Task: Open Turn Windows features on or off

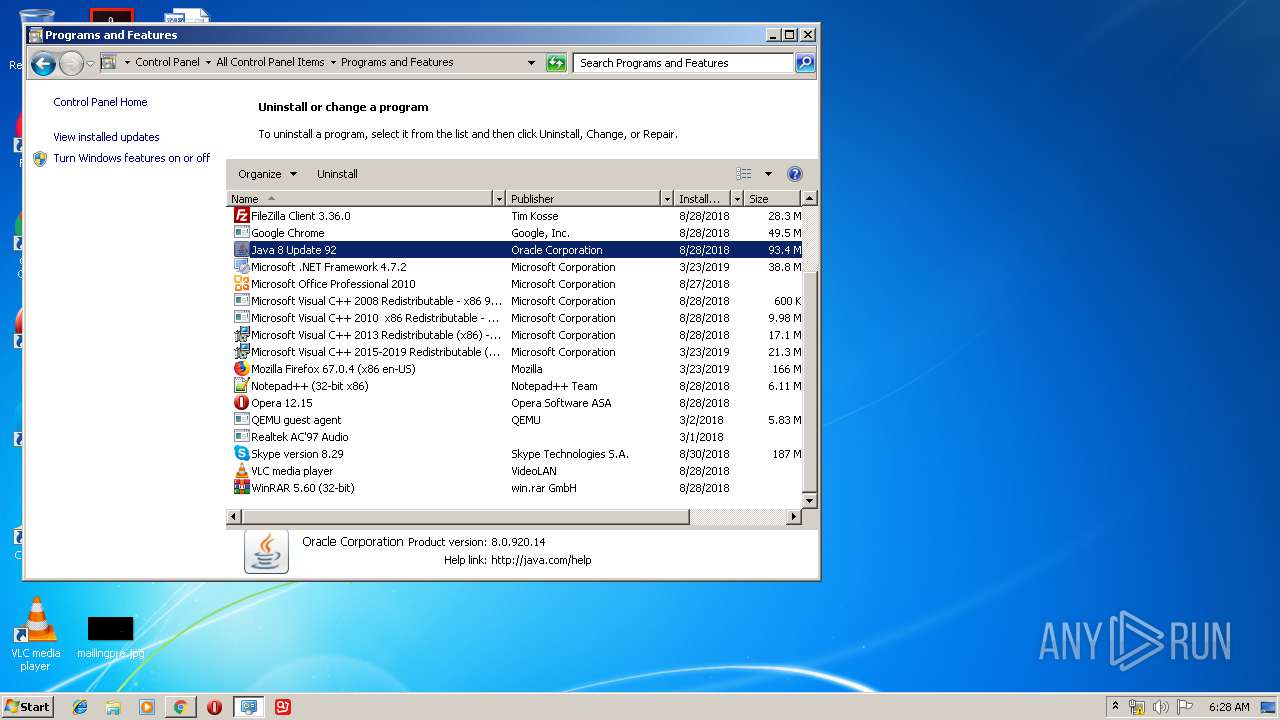Action: tap(131, 158)
